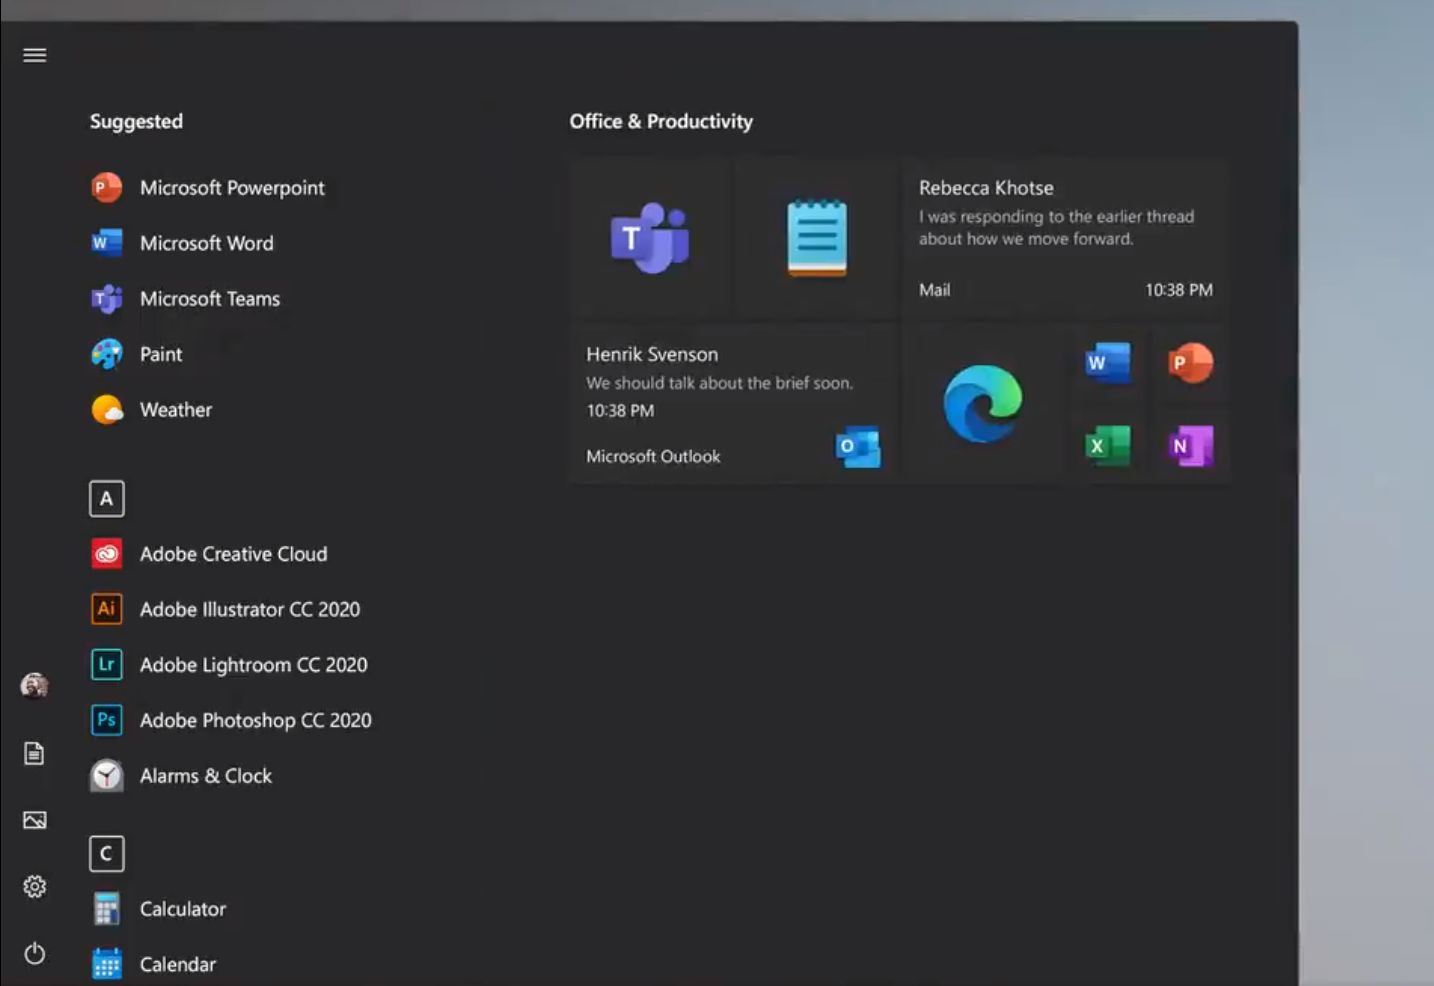This screenshot has width=1434, height=986.
Task: Open the small PowerPoint tile
Action: [x=1190, y=363]
